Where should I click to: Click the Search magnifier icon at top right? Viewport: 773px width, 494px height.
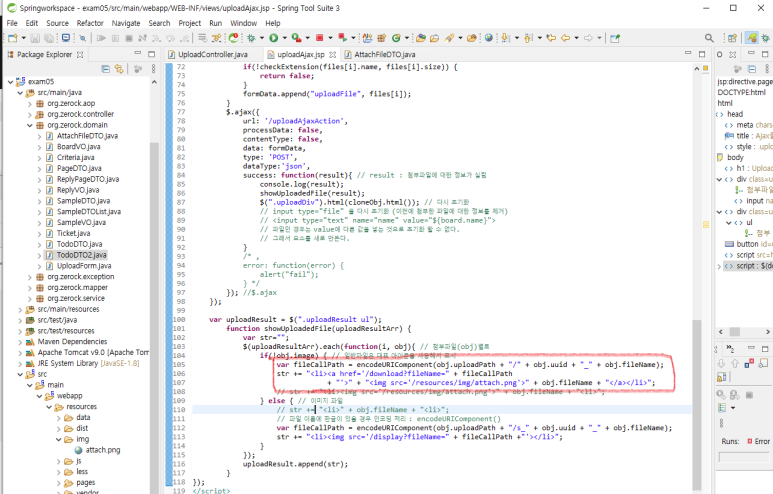point(709,38)
